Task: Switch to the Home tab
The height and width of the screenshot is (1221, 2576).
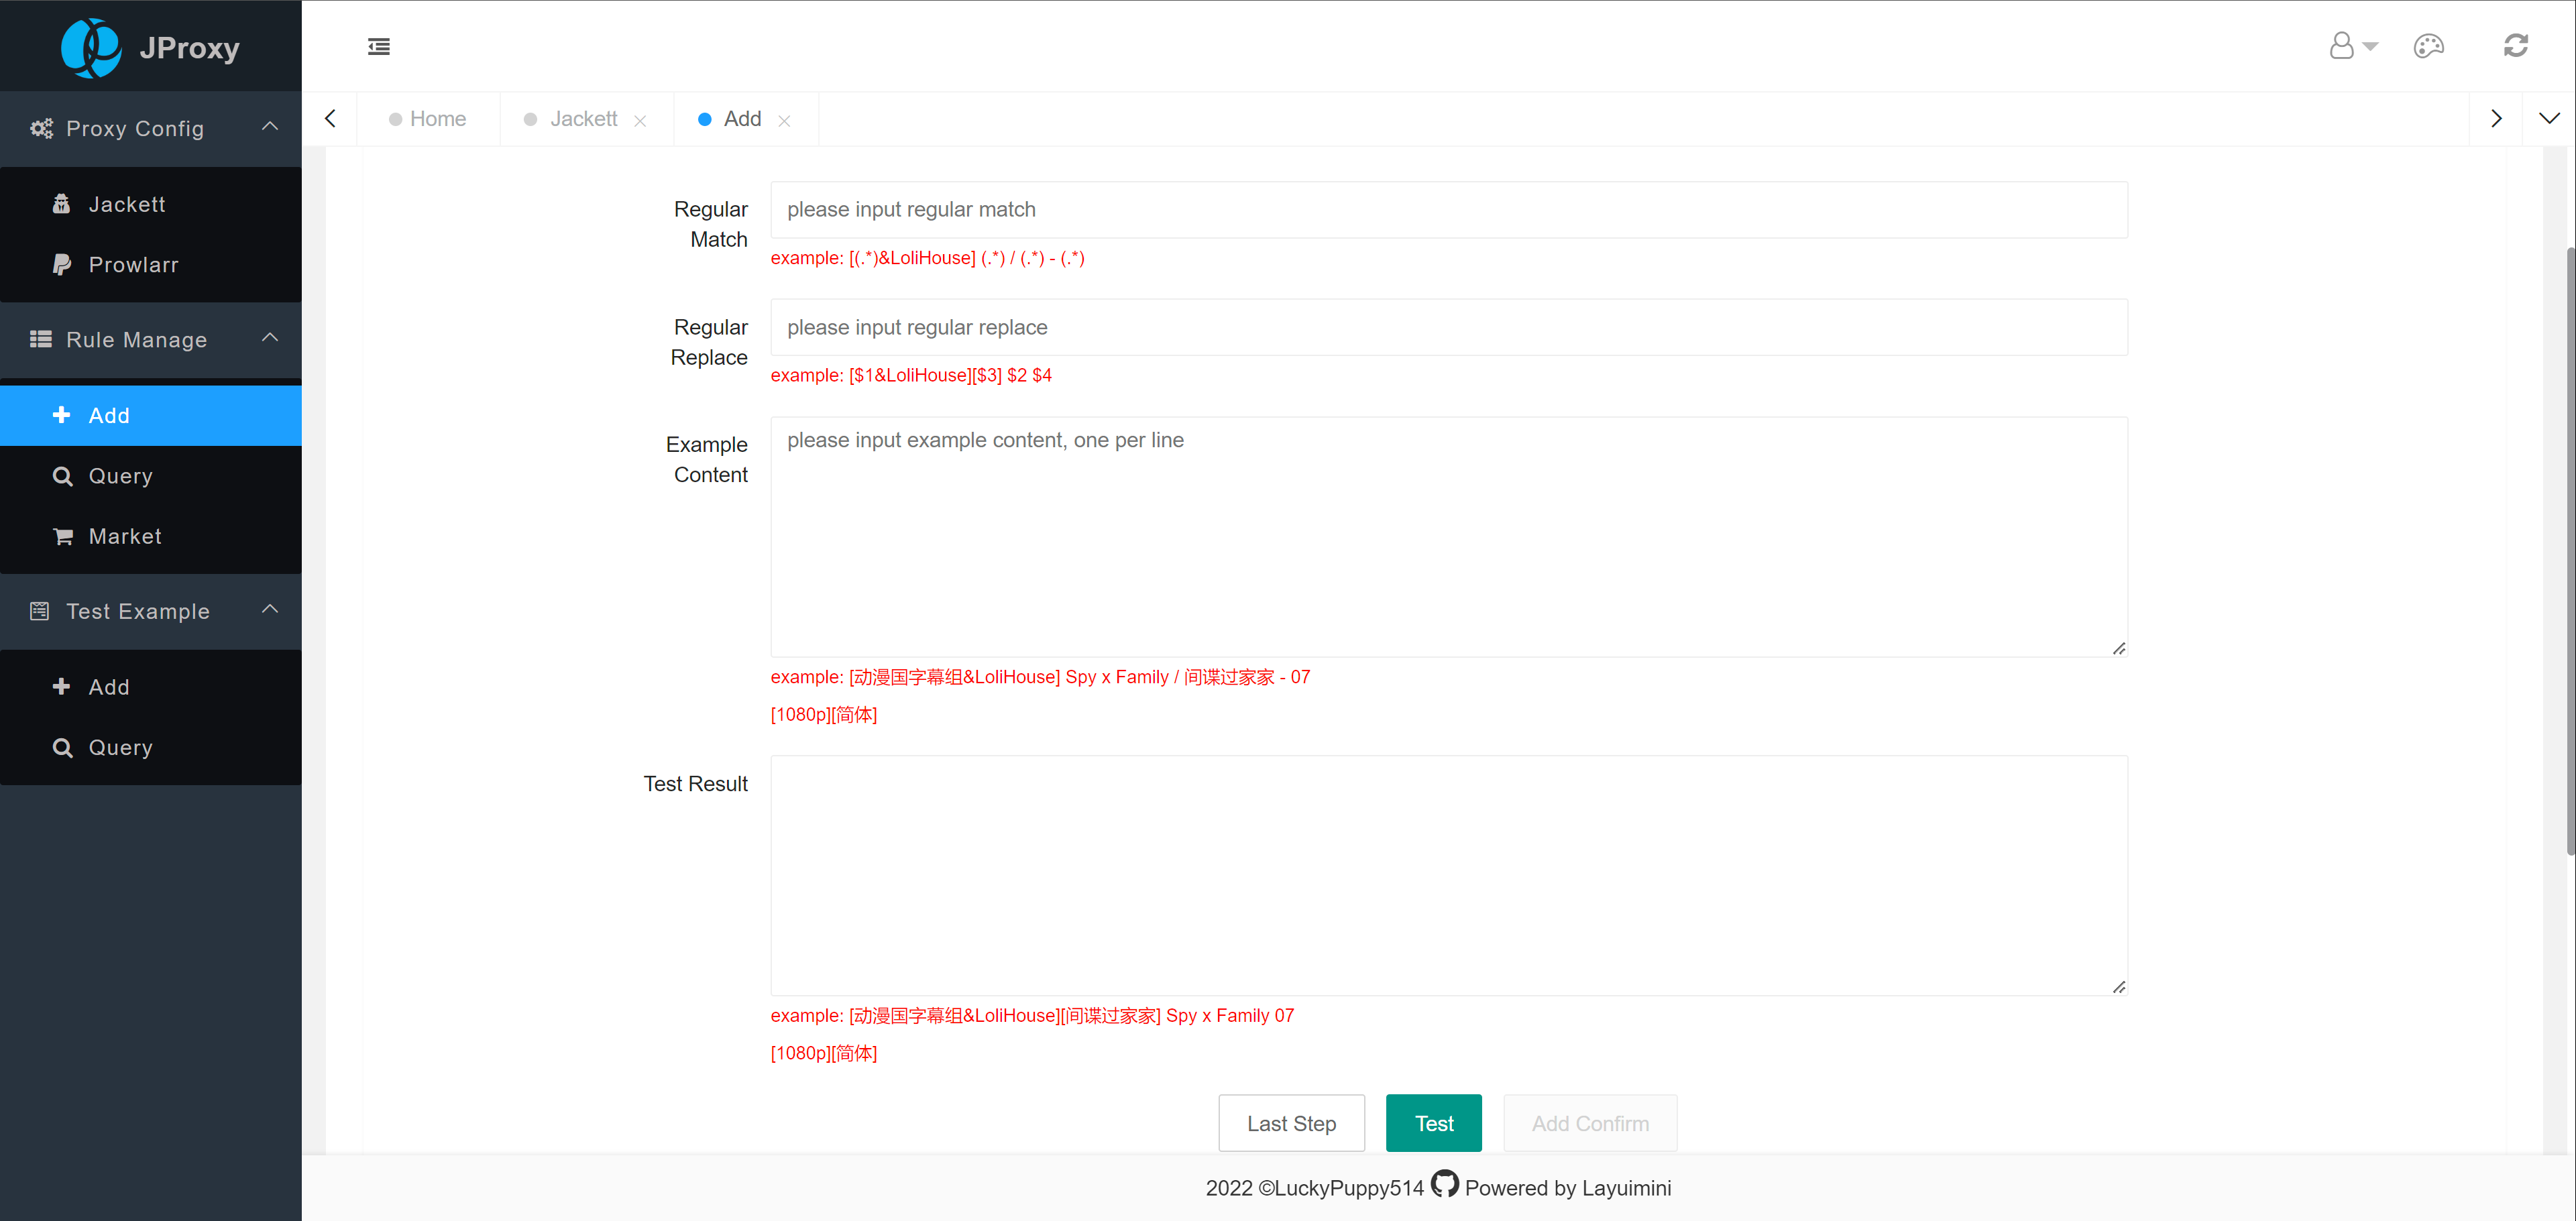Action: pos(437,119)
